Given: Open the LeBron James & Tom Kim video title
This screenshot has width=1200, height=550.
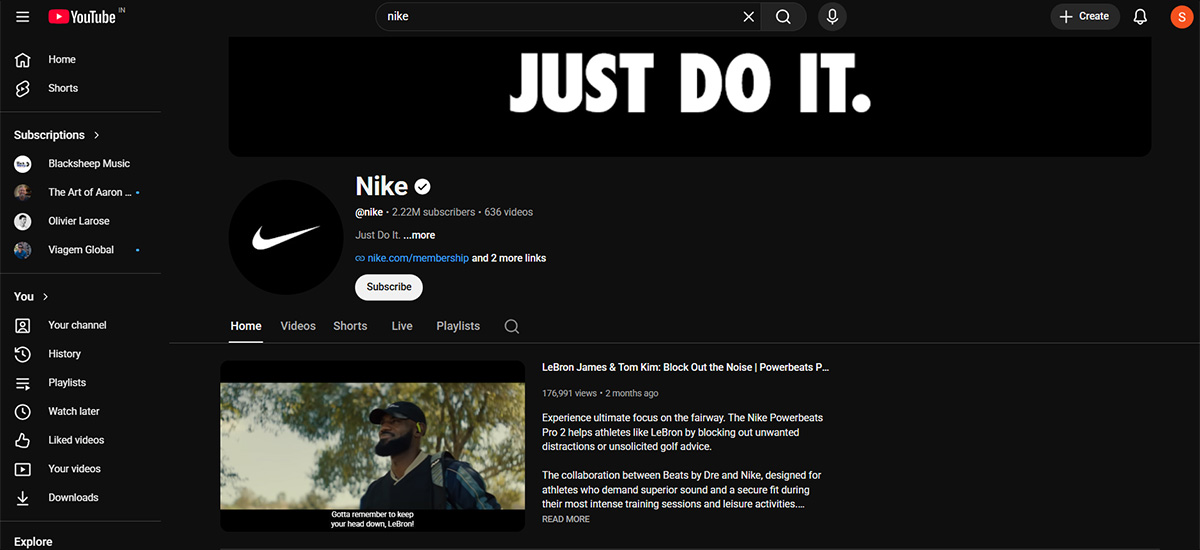Looking at the screenshot, I should tap(686, 367).
